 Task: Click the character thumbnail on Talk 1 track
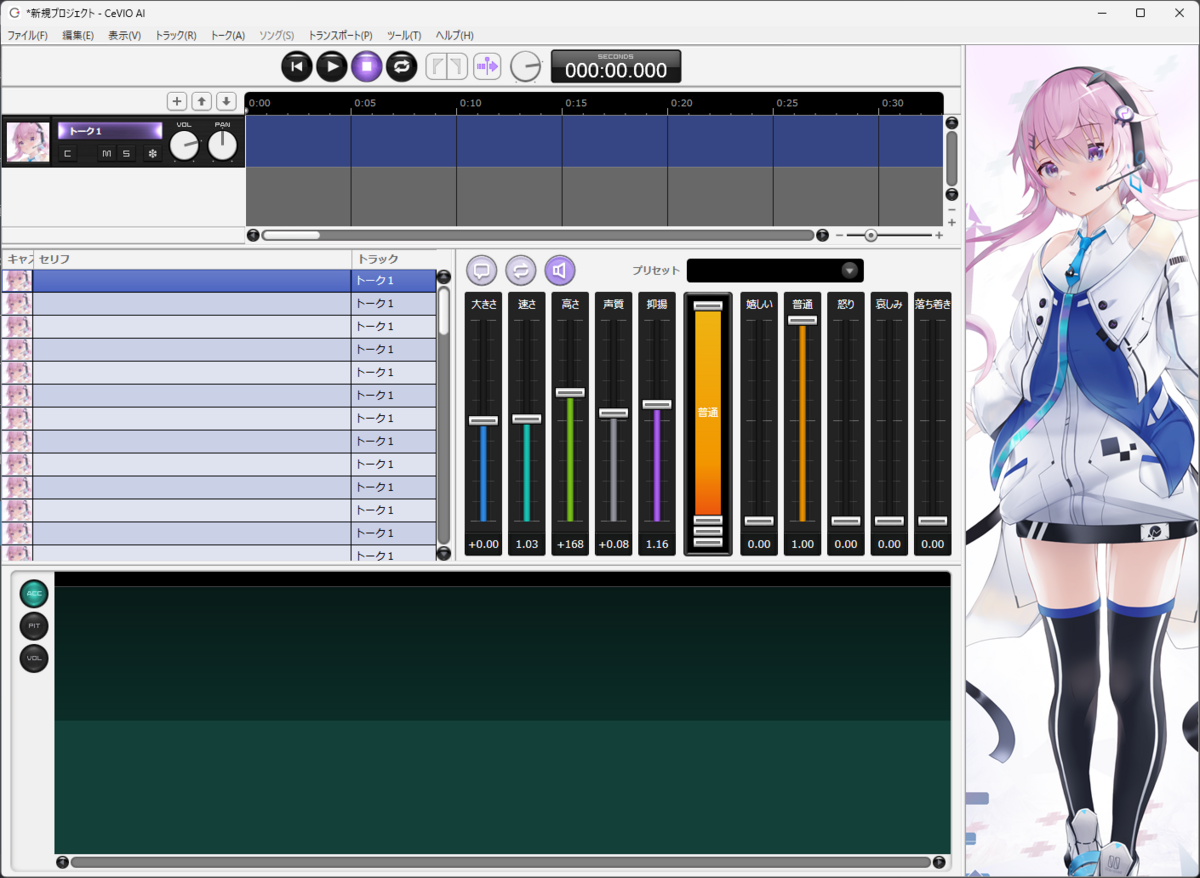tap(28, 141)
